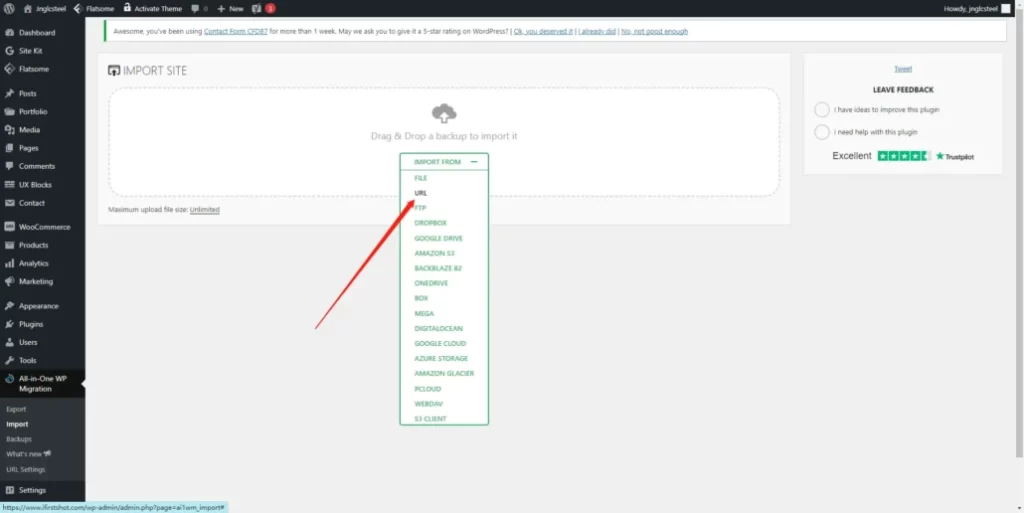Screen dimensions: 1024x513
Task: Open Portfolio sidebar icon
Action: tap(9, 112)
